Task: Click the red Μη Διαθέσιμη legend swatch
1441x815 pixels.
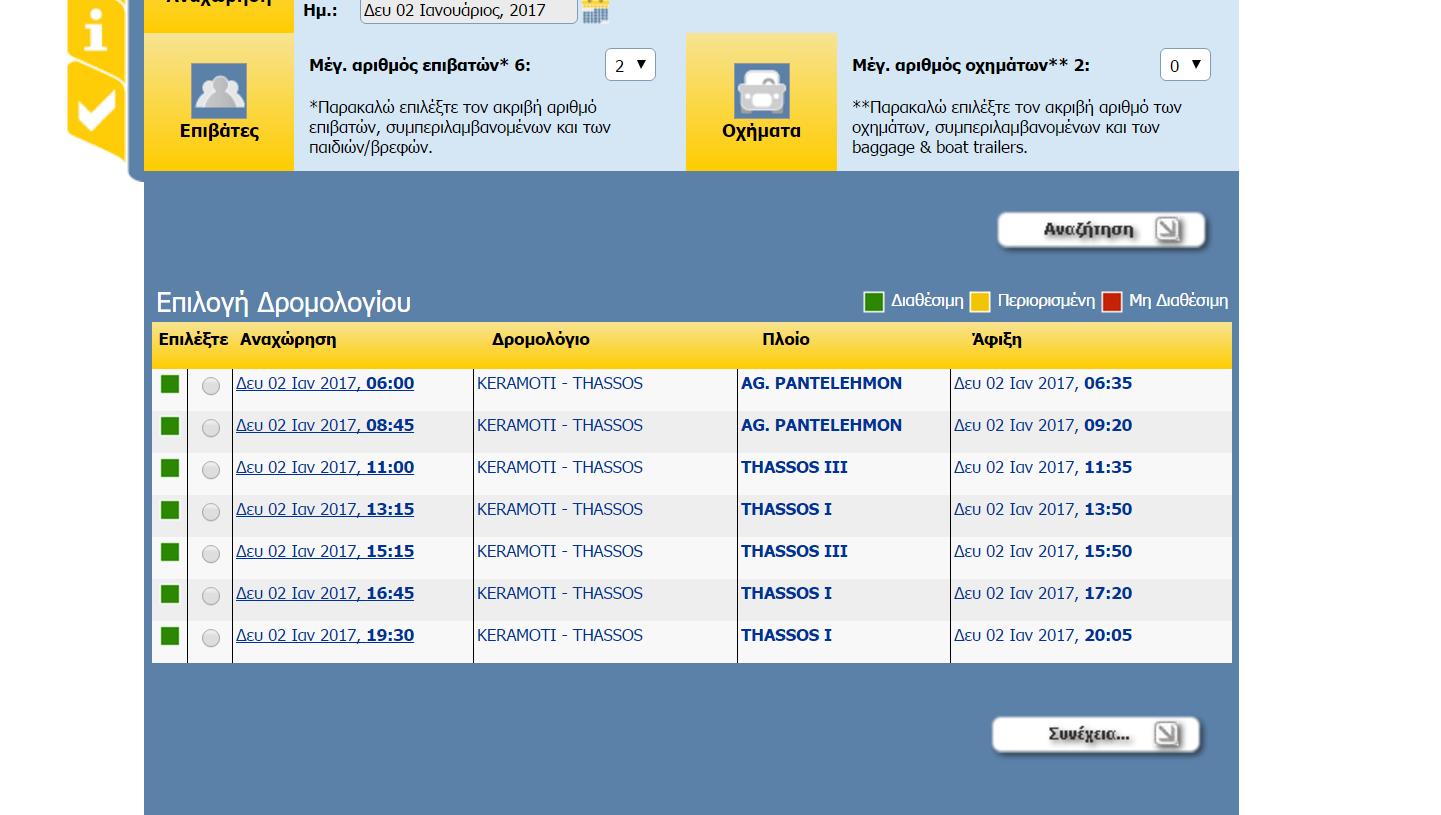Action: click(1111, 302)
